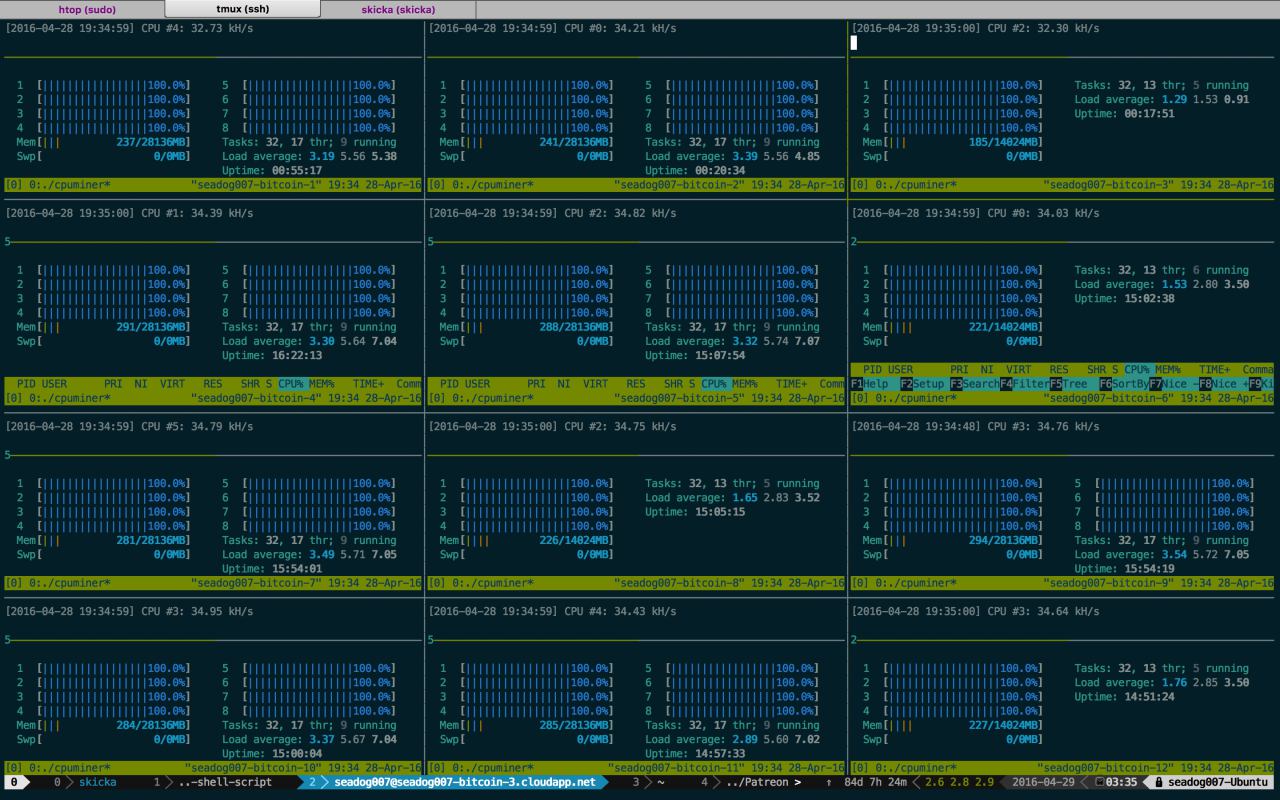Open tmux window 4 ../Patreon
The image size is (1280, 800).
tap(751, 782)
